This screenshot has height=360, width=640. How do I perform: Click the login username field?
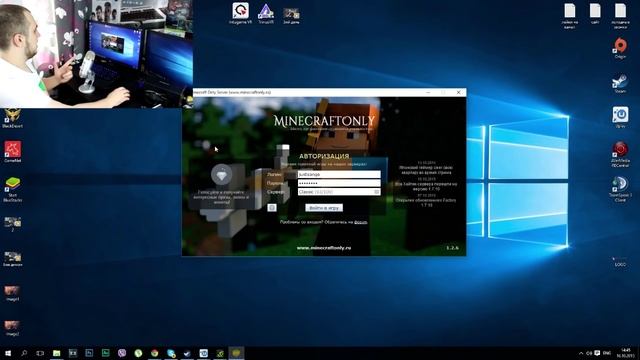(x=339, y=174)
